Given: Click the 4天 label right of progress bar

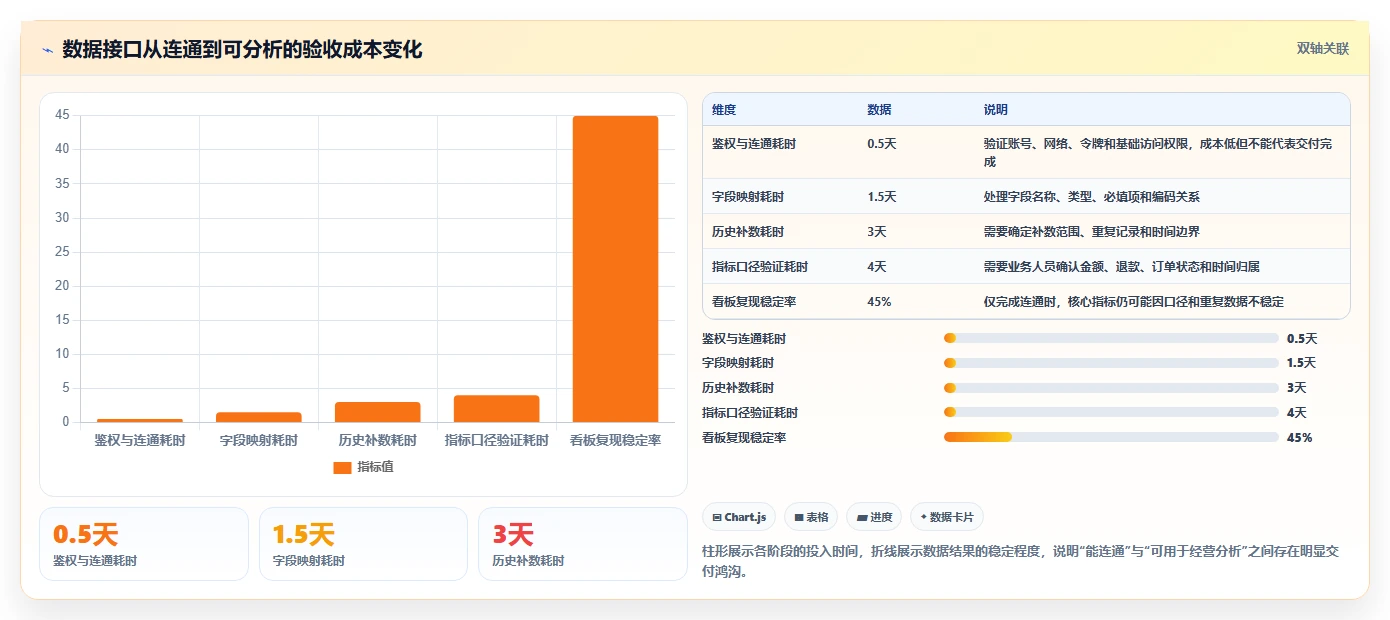Looking at the screenshot, I should (x=1296, y=413).
